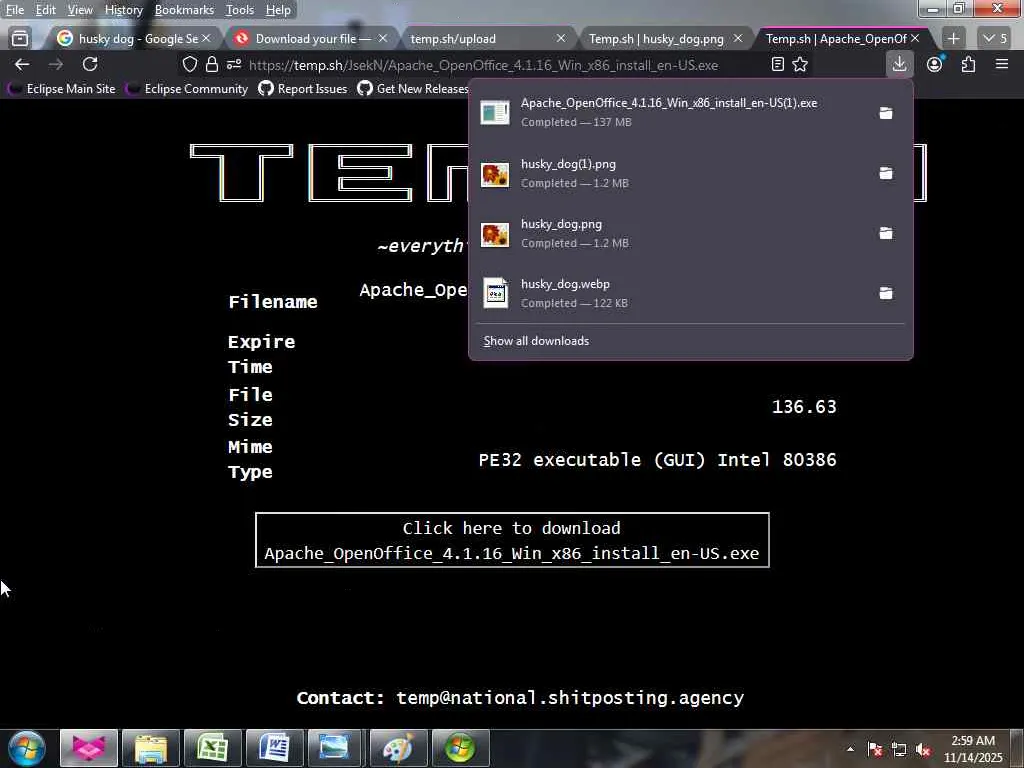
Task: Open Get New Releases bookmark
Action: [413, 89]
